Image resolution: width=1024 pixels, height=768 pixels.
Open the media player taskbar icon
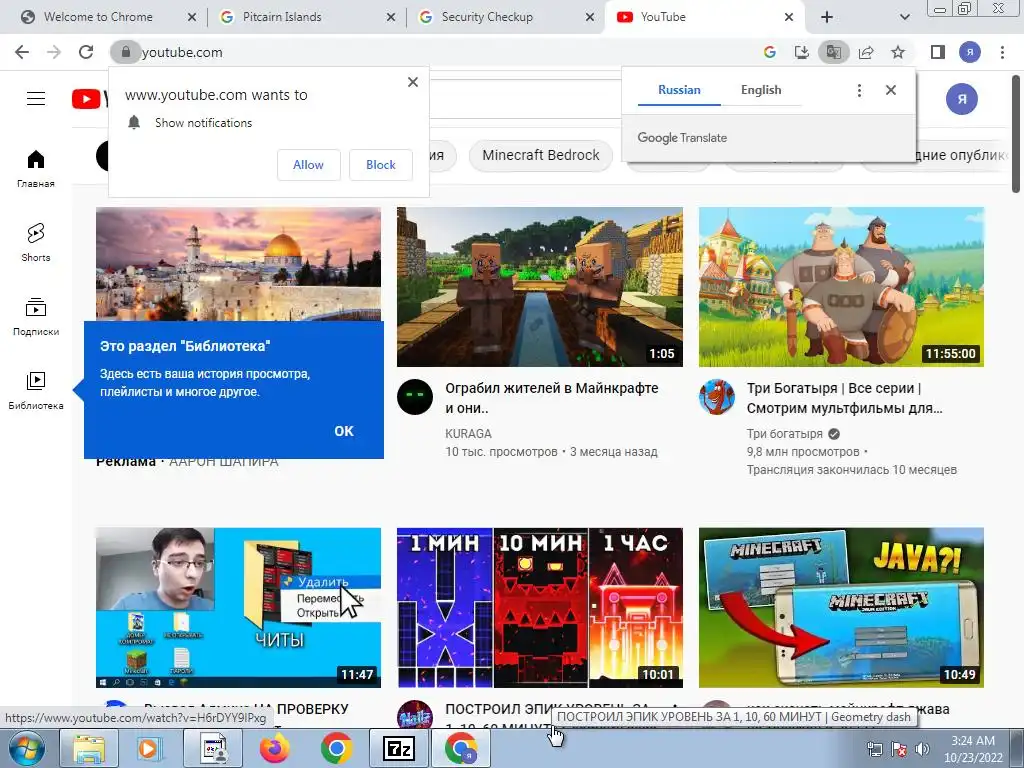(150, 748)
